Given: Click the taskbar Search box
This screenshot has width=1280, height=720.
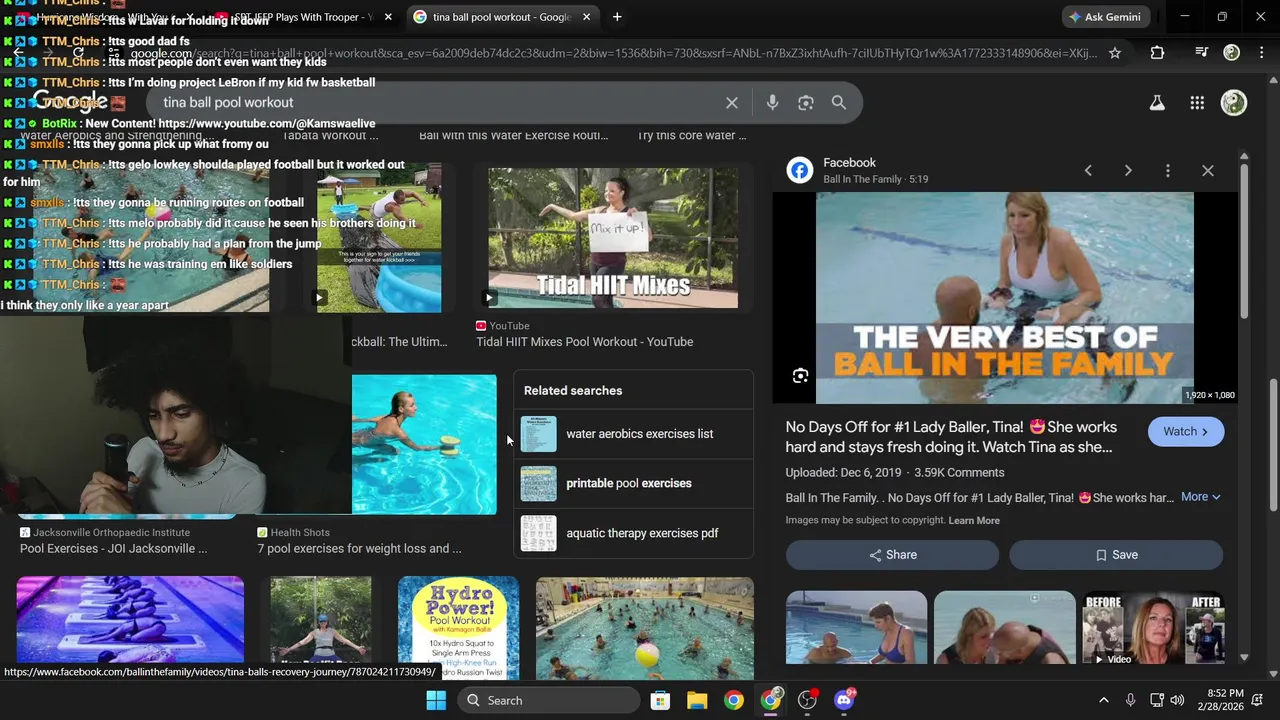Looking at the screenshot, I should 550,700.
